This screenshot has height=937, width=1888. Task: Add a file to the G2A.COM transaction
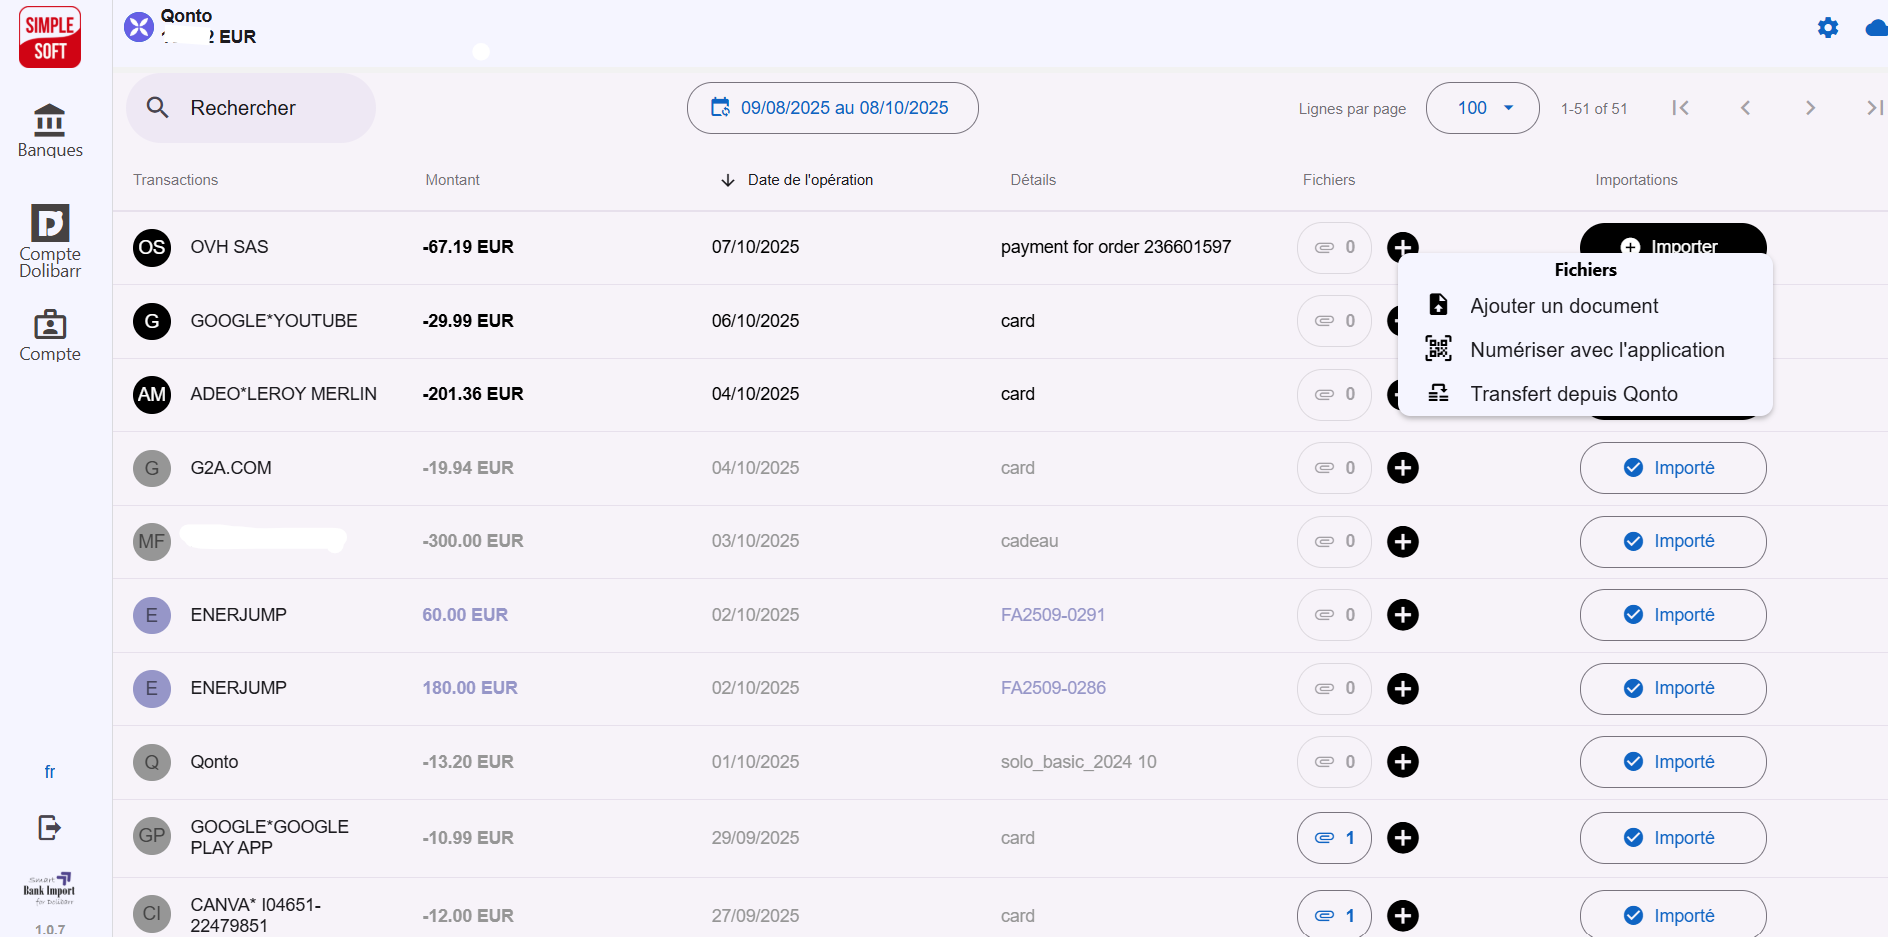click(1403, 467)
